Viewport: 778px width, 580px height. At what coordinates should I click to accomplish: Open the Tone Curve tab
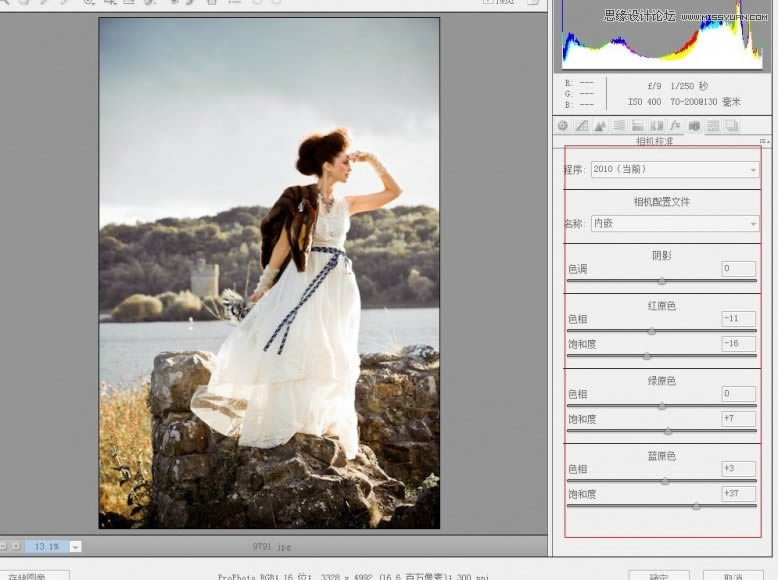(582, 126)
